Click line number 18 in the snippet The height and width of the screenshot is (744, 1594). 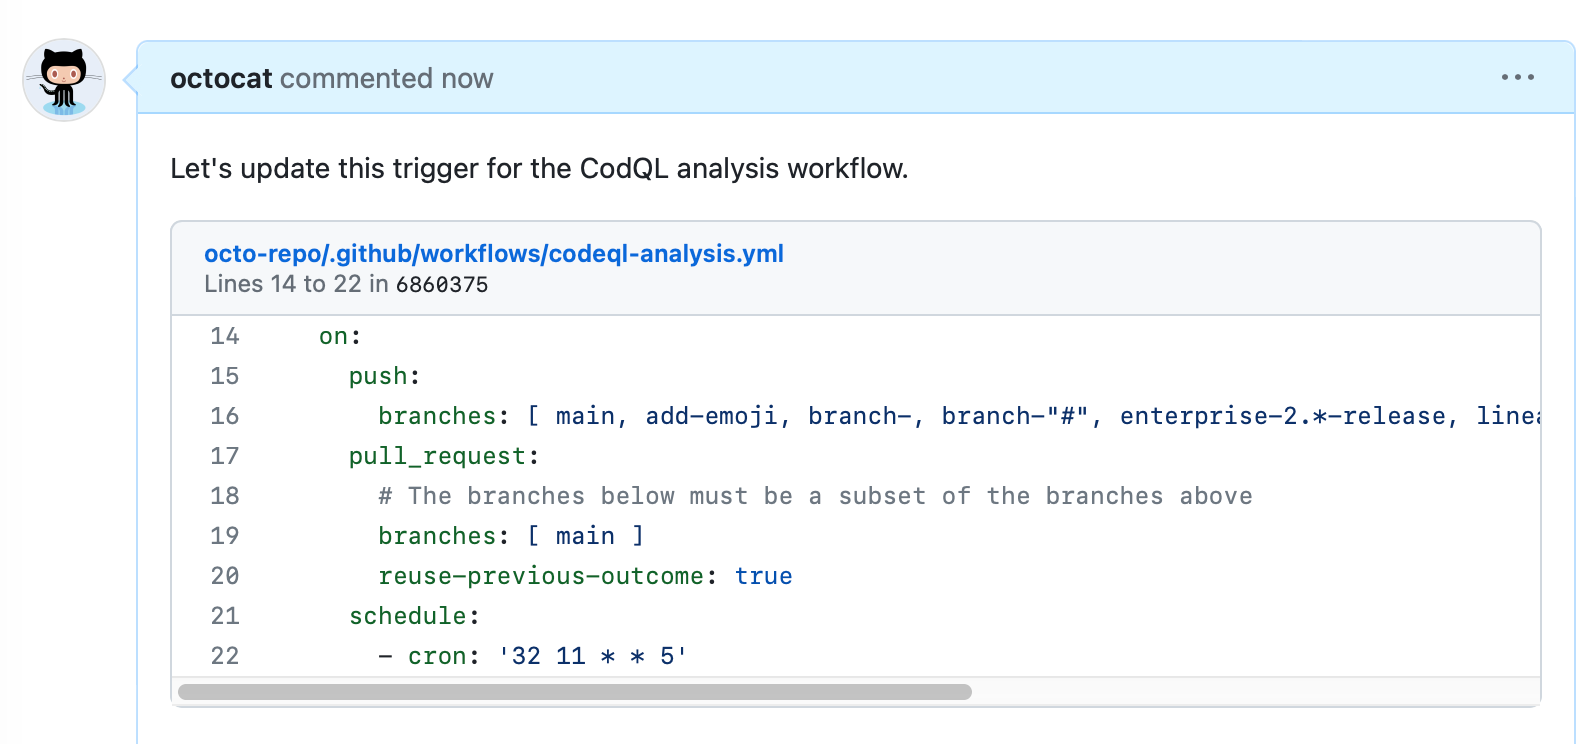pyautogui.click(x=224, y=496)
